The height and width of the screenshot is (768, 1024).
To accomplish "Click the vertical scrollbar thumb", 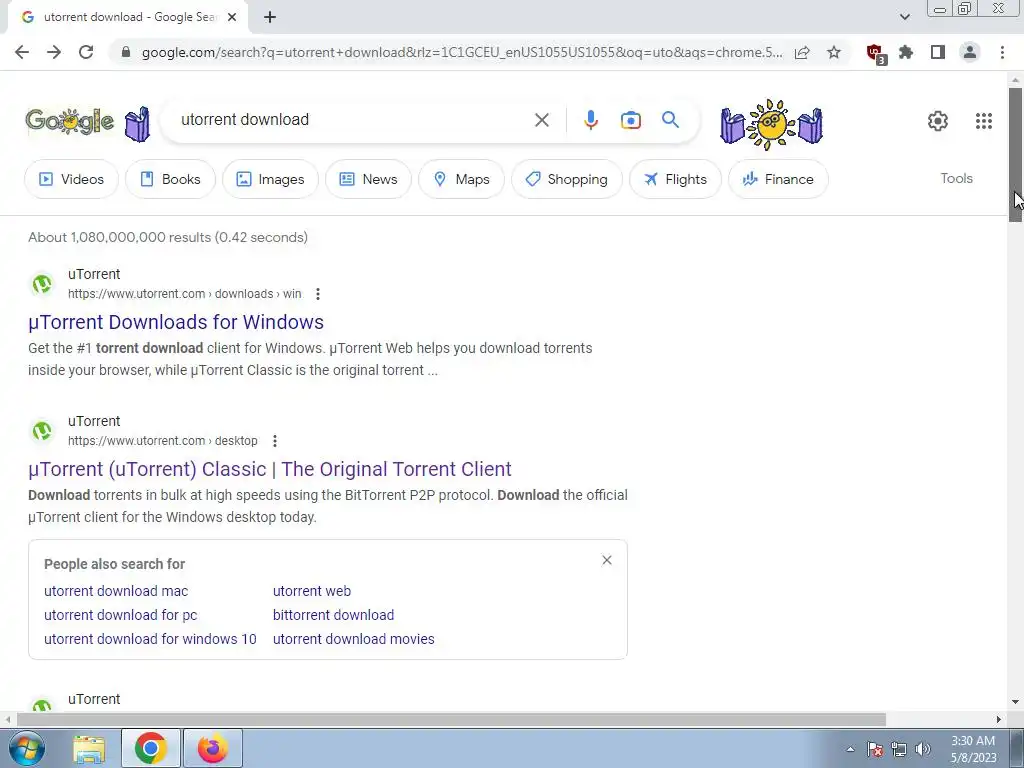I will [1015, 155].
